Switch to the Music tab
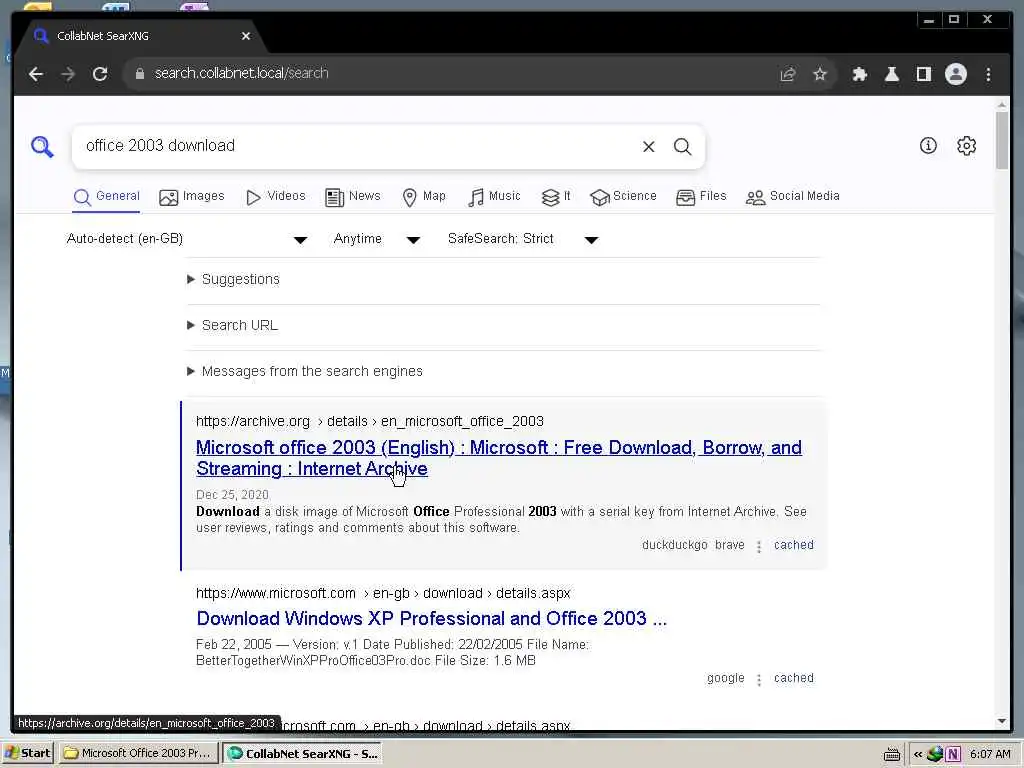 494,197
